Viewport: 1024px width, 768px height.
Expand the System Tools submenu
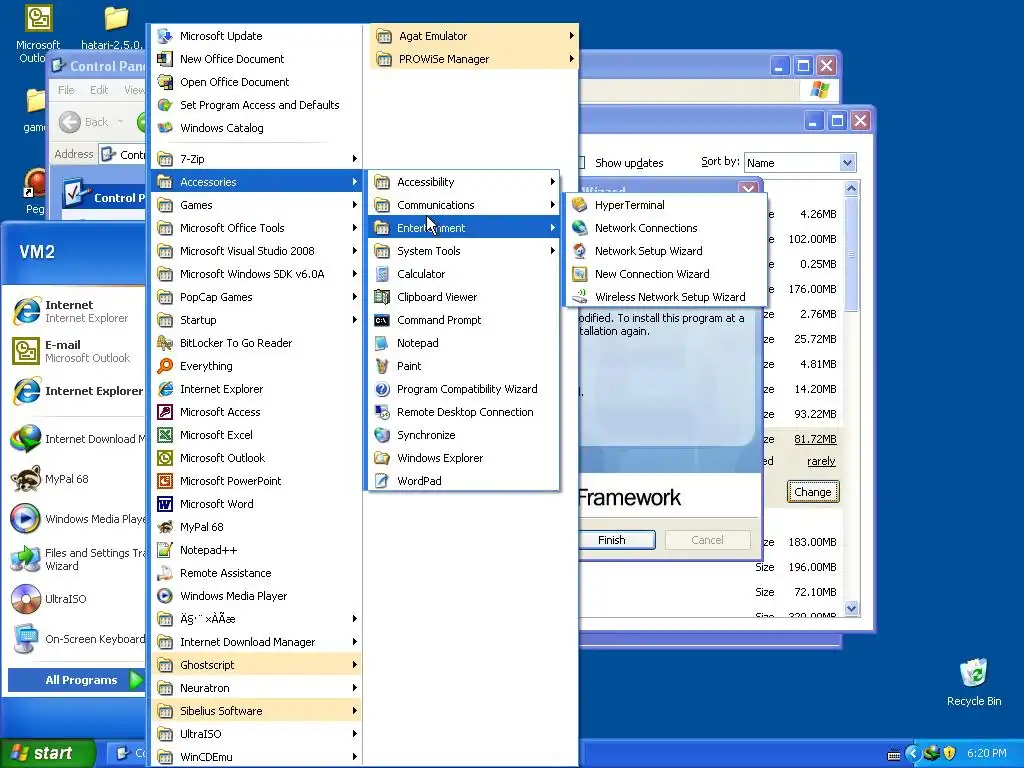click(x=464, y=251)
